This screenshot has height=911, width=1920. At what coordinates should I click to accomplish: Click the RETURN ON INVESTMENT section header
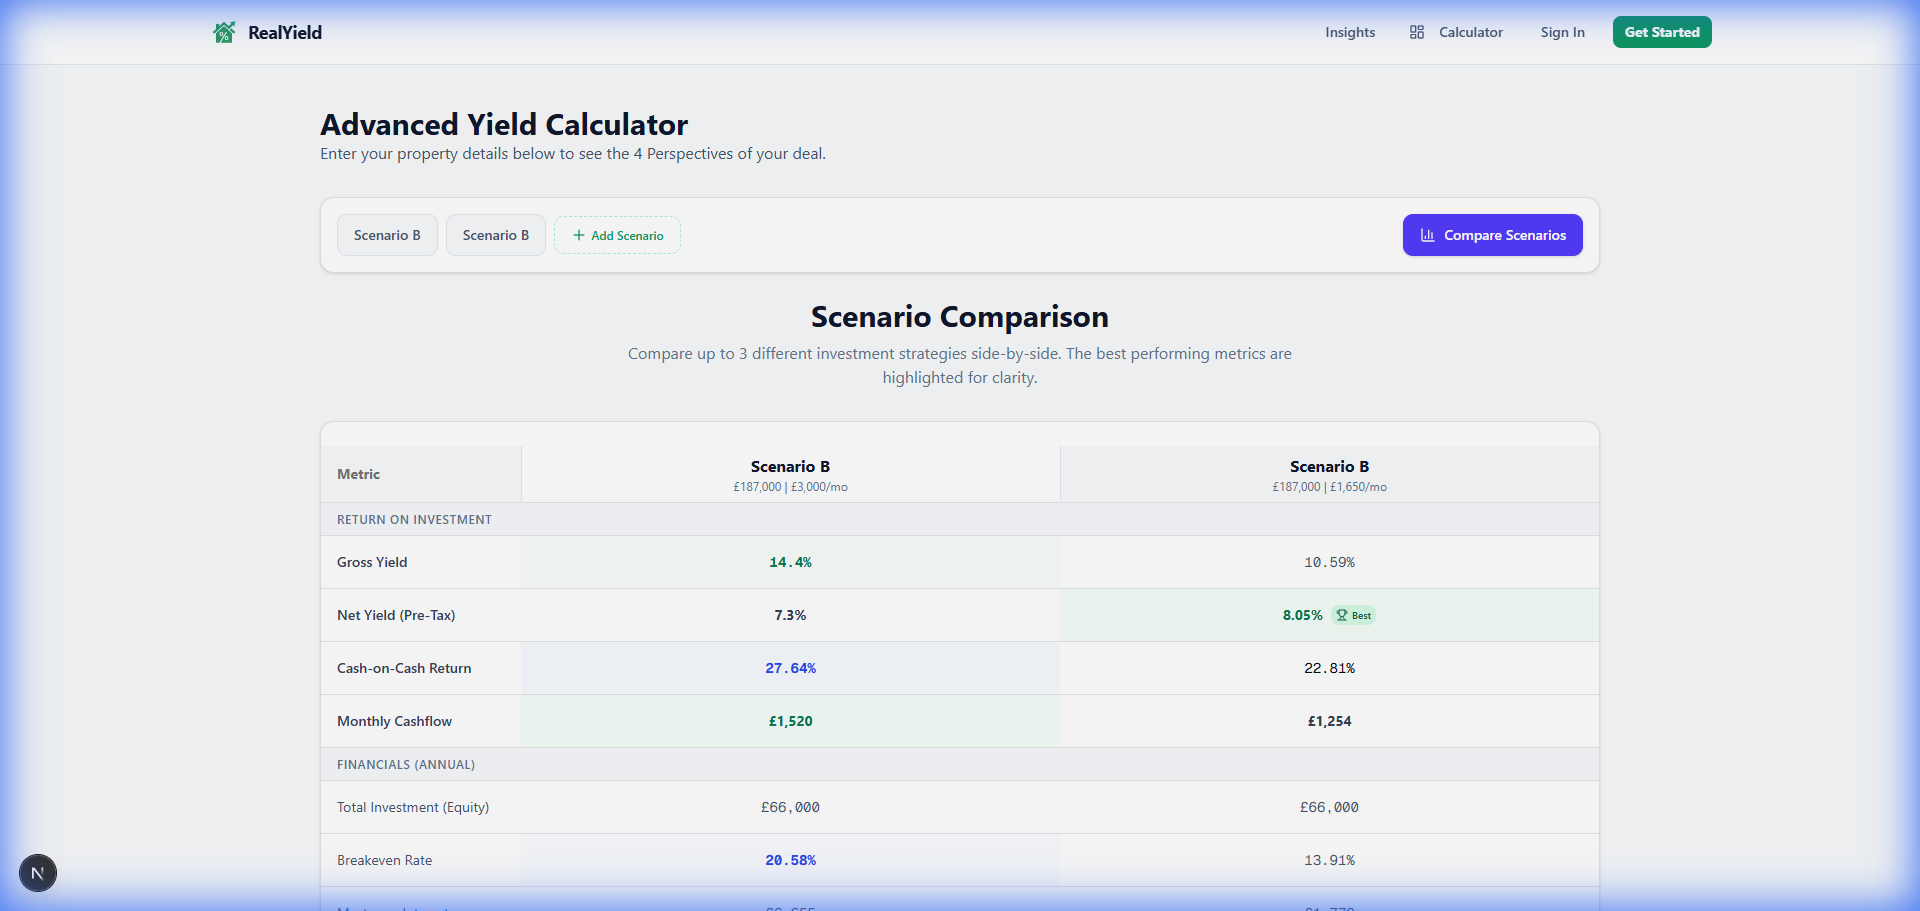(x=414, y=519)
